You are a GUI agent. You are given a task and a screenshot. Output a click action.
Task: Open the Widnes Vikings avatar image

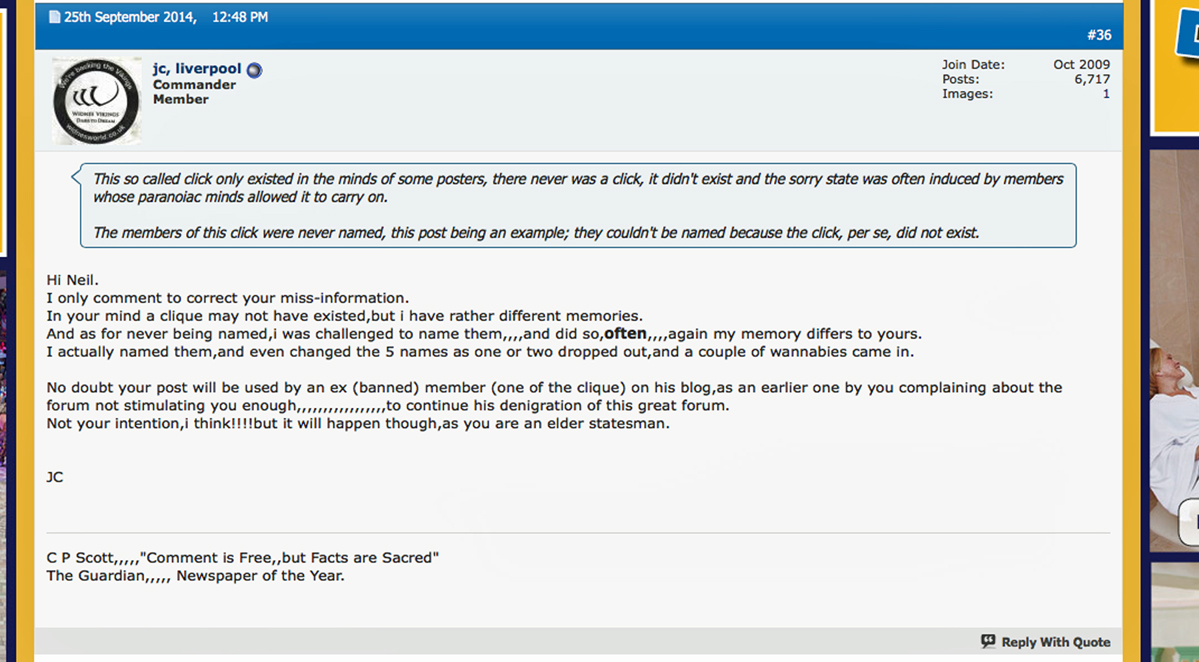click(x=96, y=101)
